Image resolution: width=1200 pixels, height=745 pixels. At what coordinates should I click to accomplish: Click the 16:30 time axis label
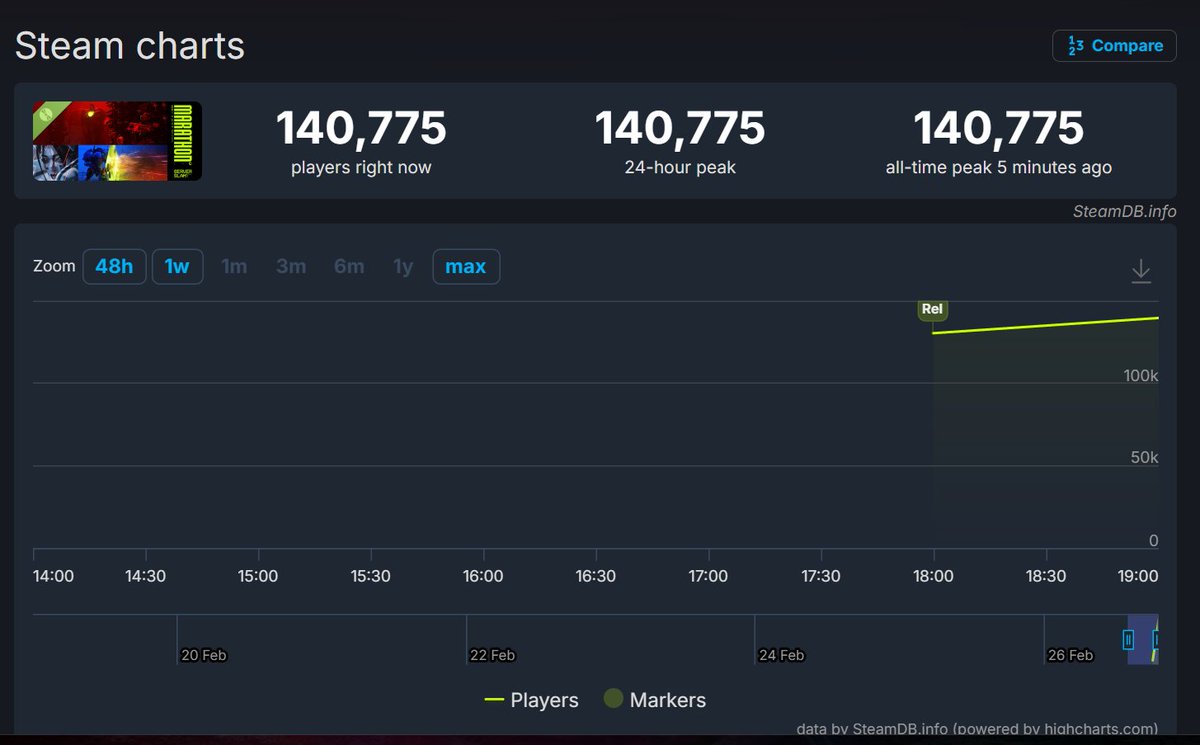click(596, 577)
